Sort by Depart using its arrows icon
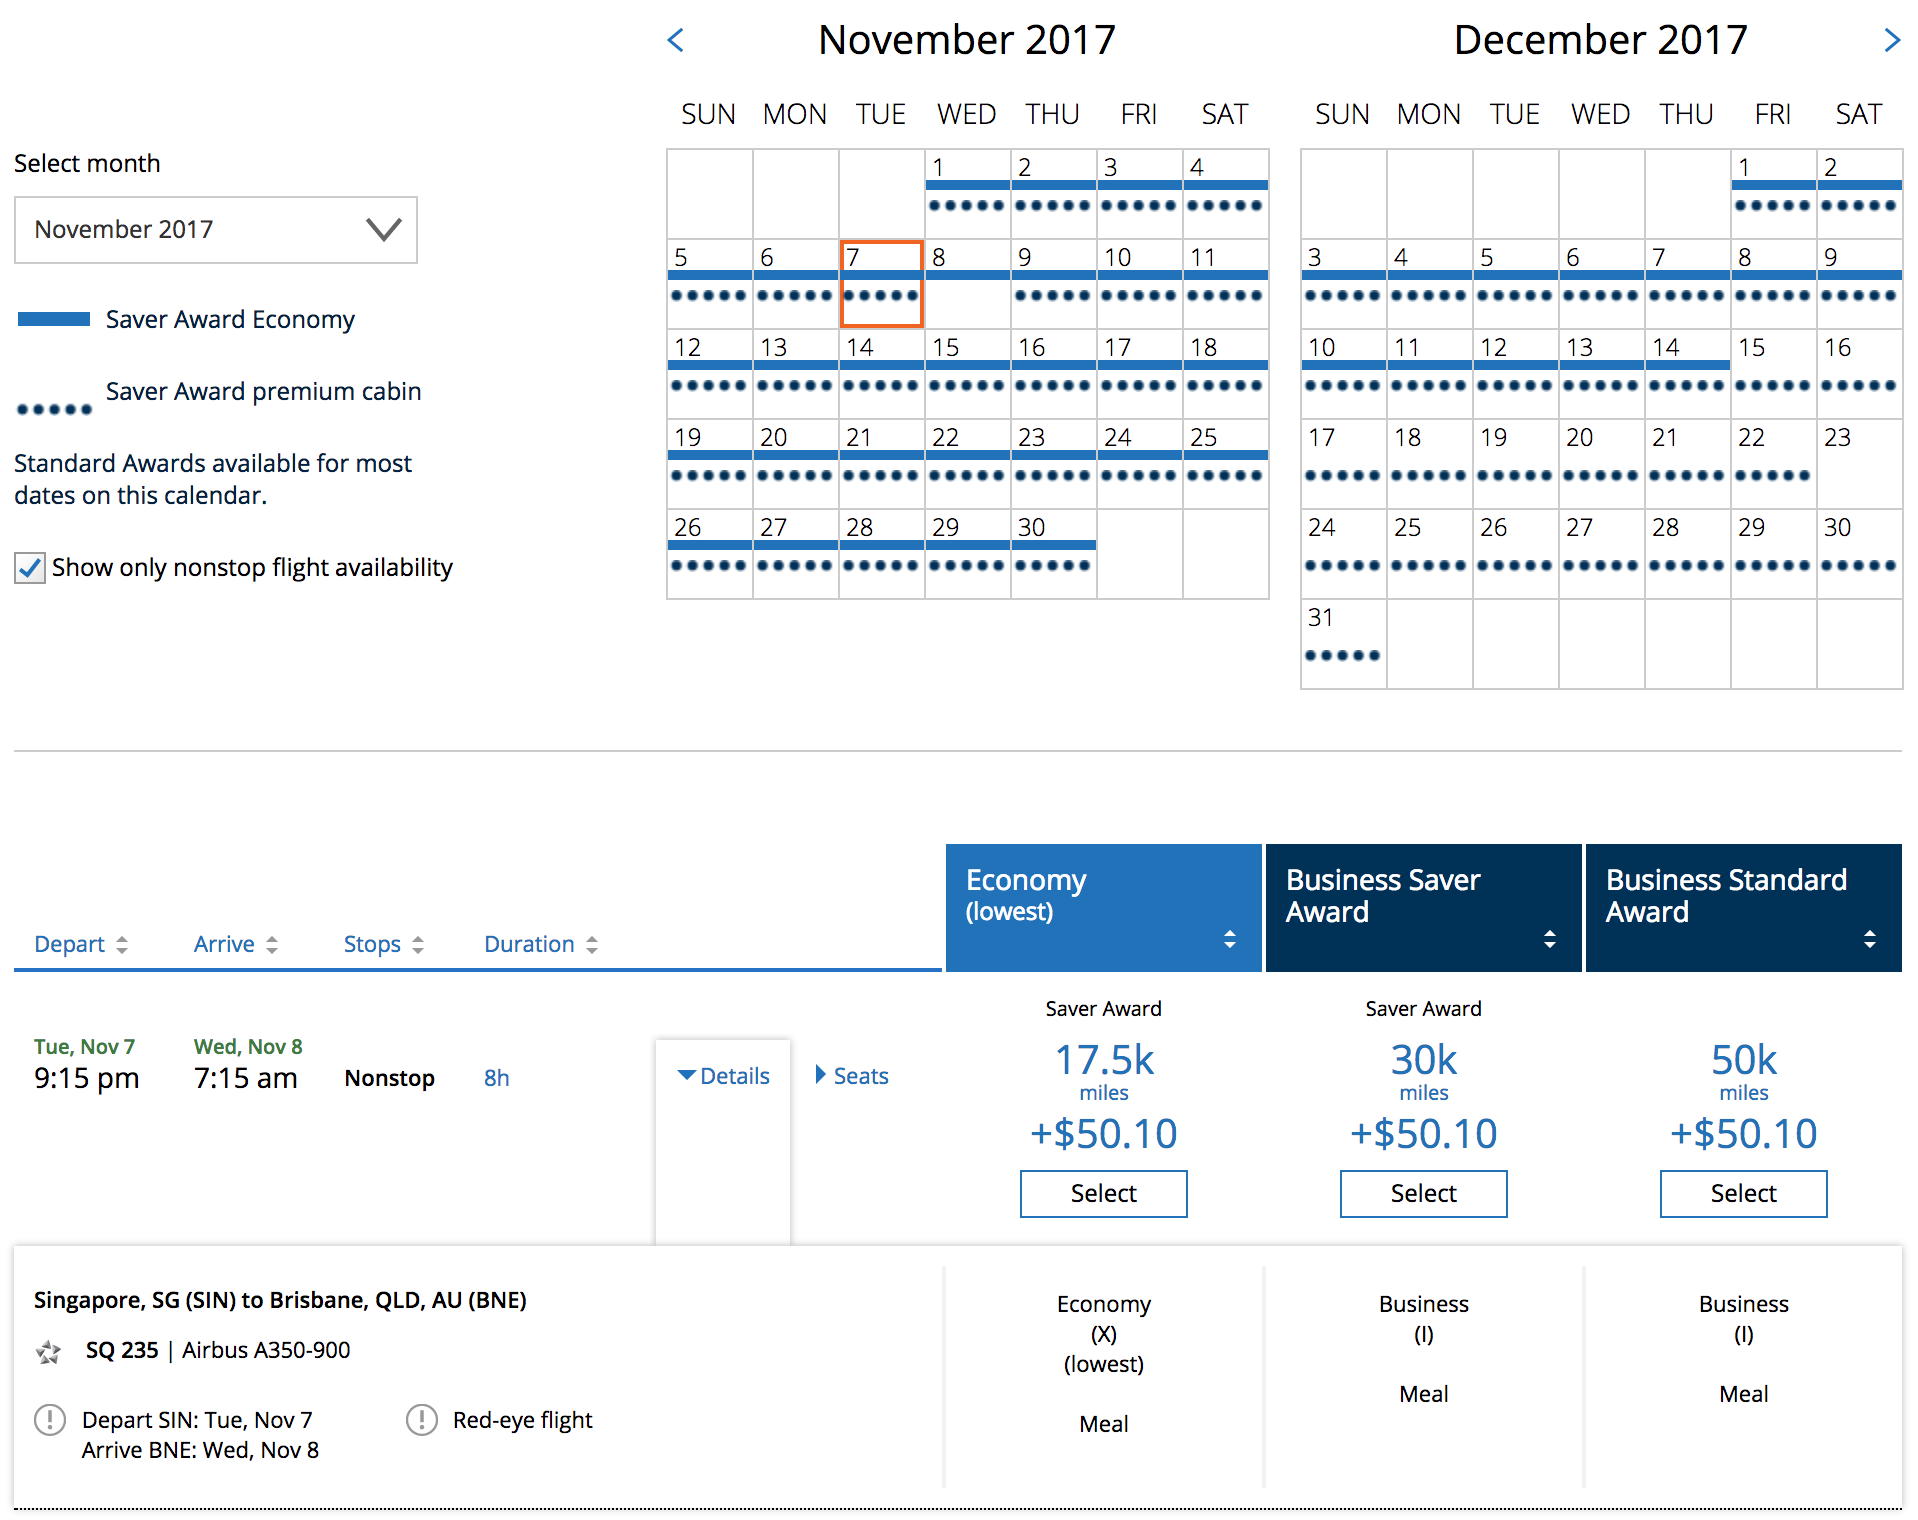 tap(122, 945)
